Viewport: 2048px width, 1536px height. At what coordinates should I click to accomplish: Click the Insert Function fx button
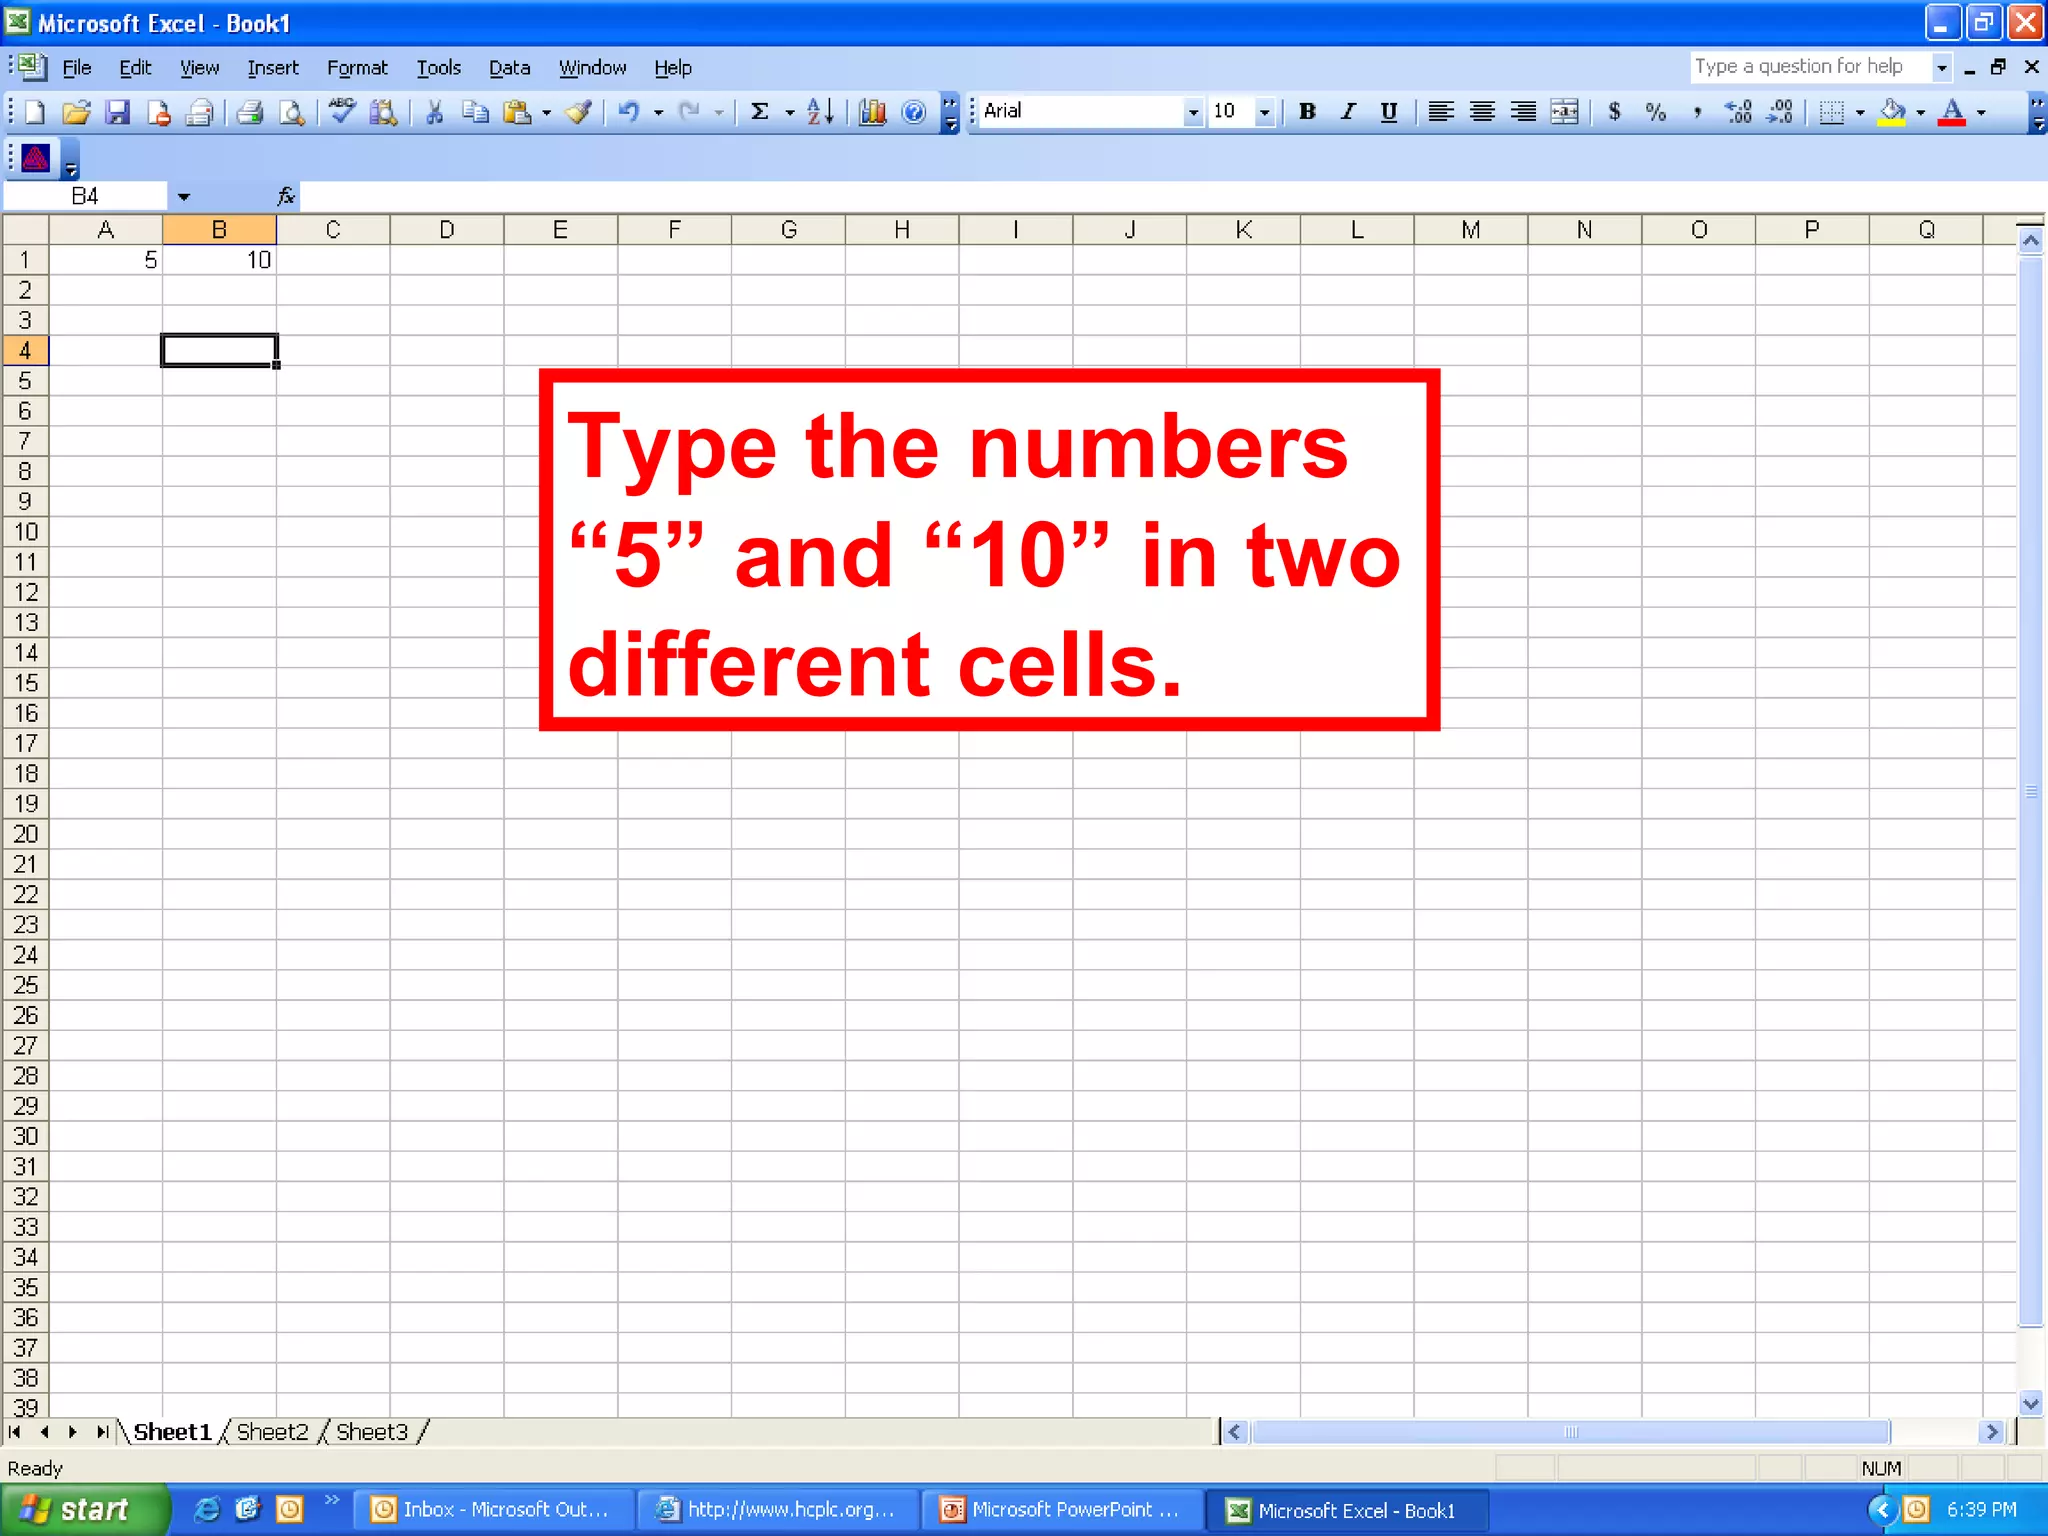pos(286,196)
